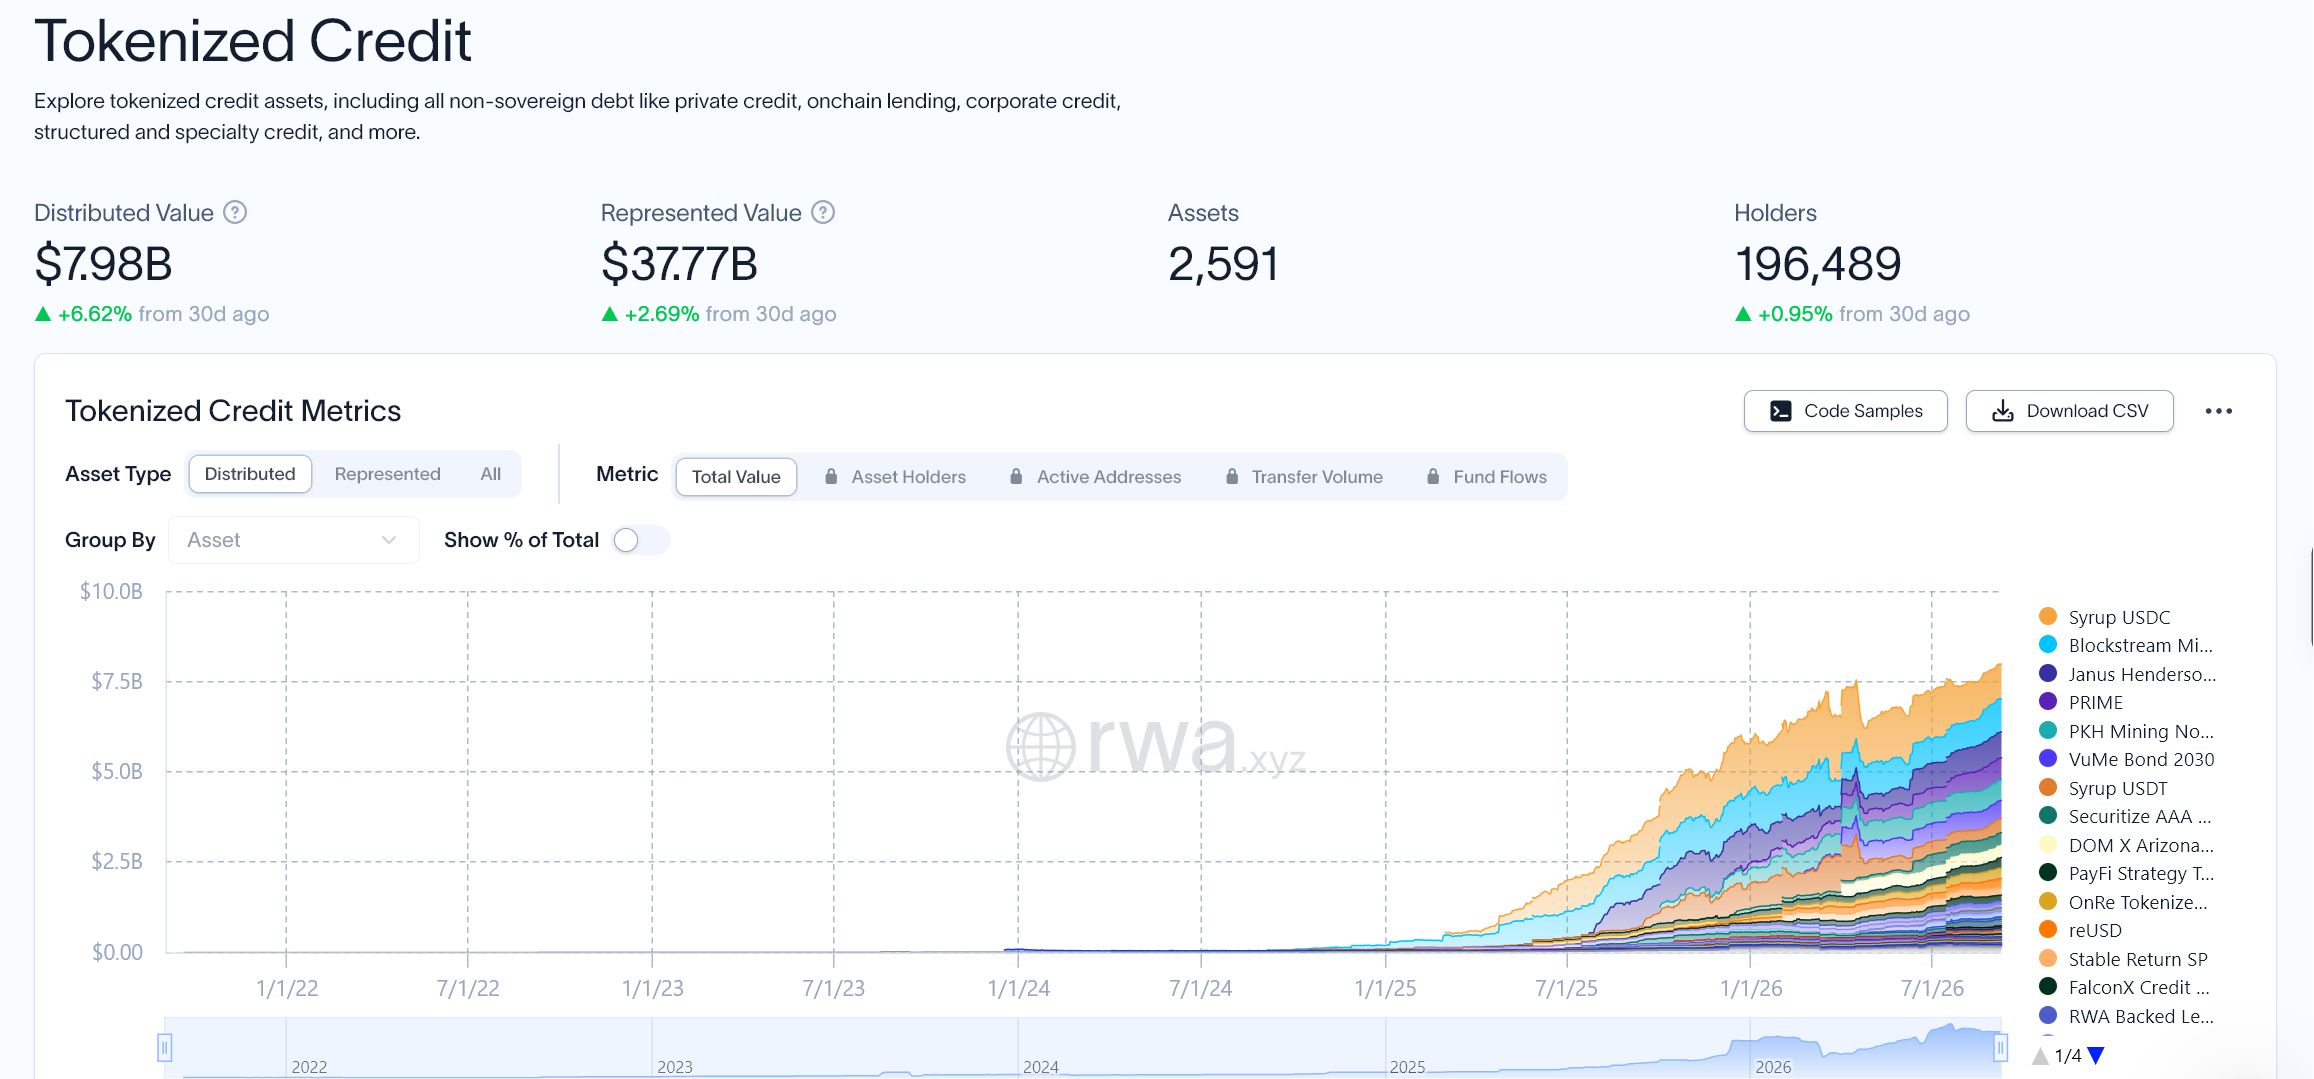Toggle VuMe Bond 2030 legend swatch
2314x1079 pixels.
click(x=2048, y=759)
